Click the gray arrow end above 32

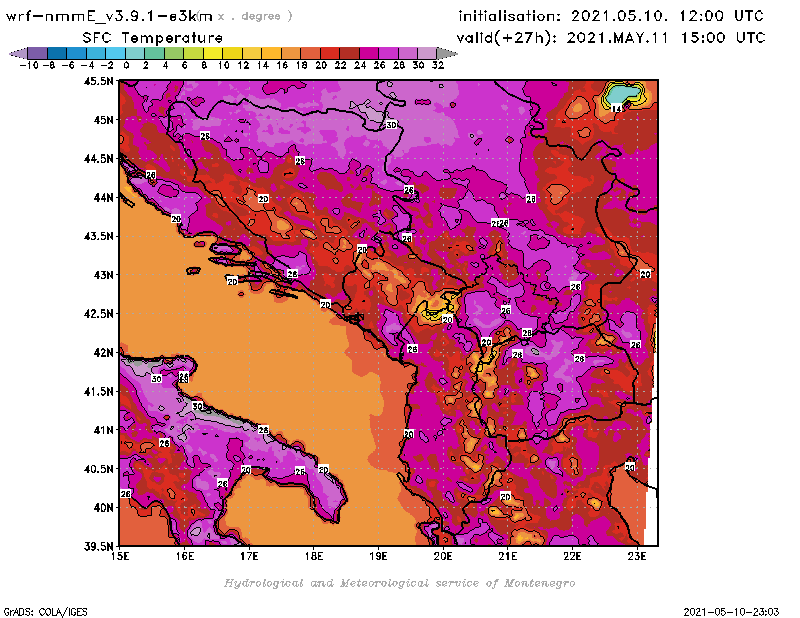[447, 53]
